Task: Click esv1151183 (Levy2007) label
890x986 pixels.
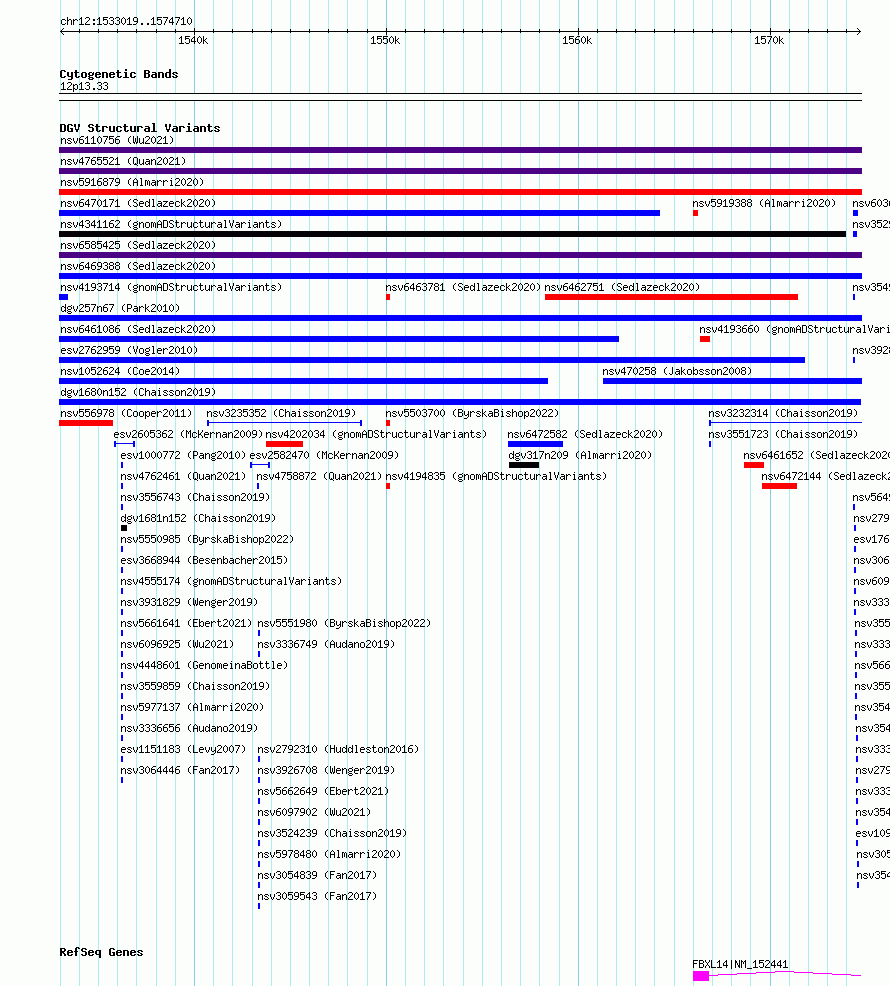Action: click(x=183, y=750)
